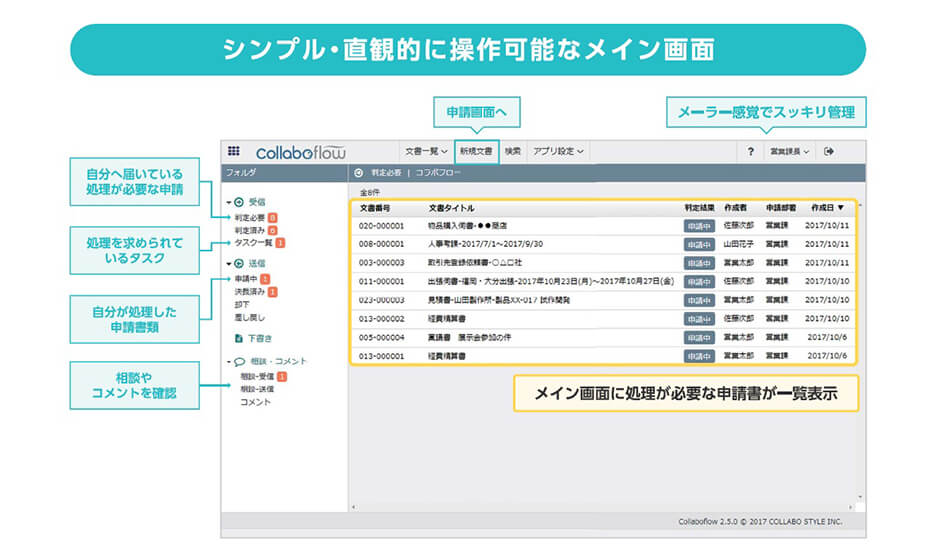Click 申請中 status badge for 020-000001
The image size is (940, 560).
(699, 226)
